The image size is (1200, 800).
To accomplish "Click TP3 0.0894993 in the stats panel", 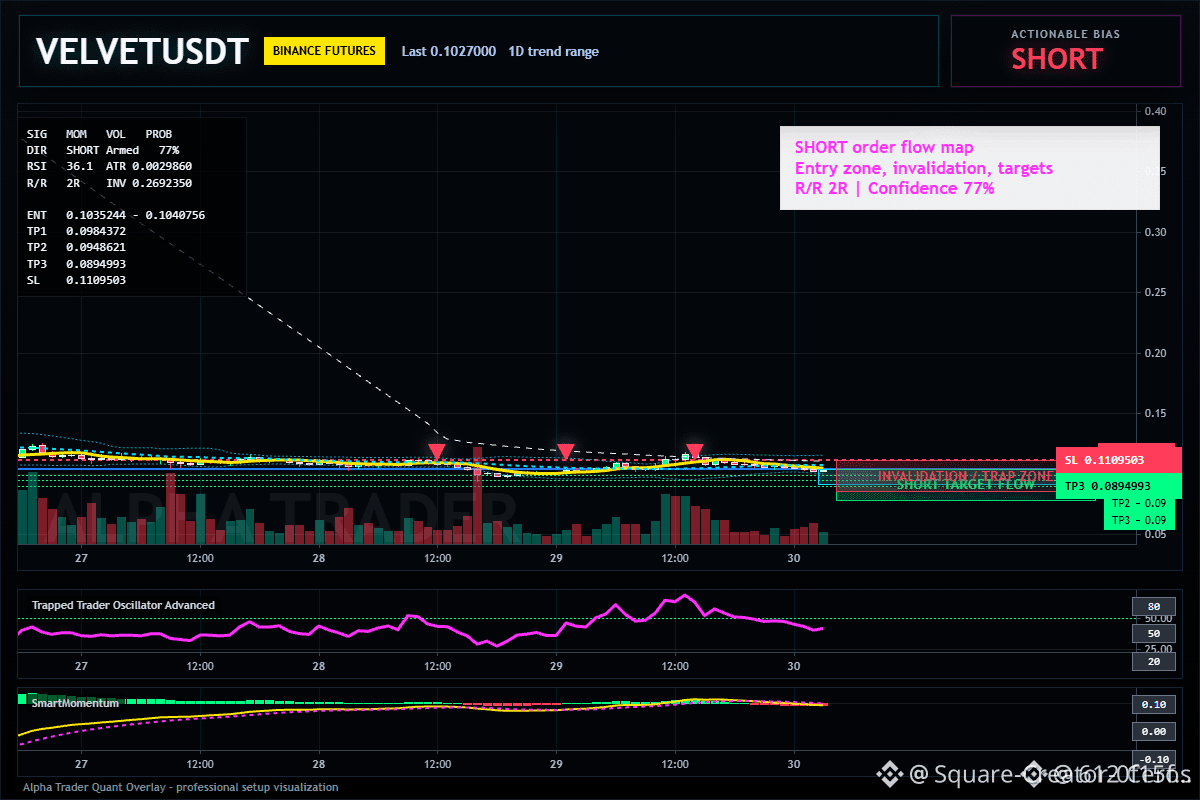I will pos(76,264).
